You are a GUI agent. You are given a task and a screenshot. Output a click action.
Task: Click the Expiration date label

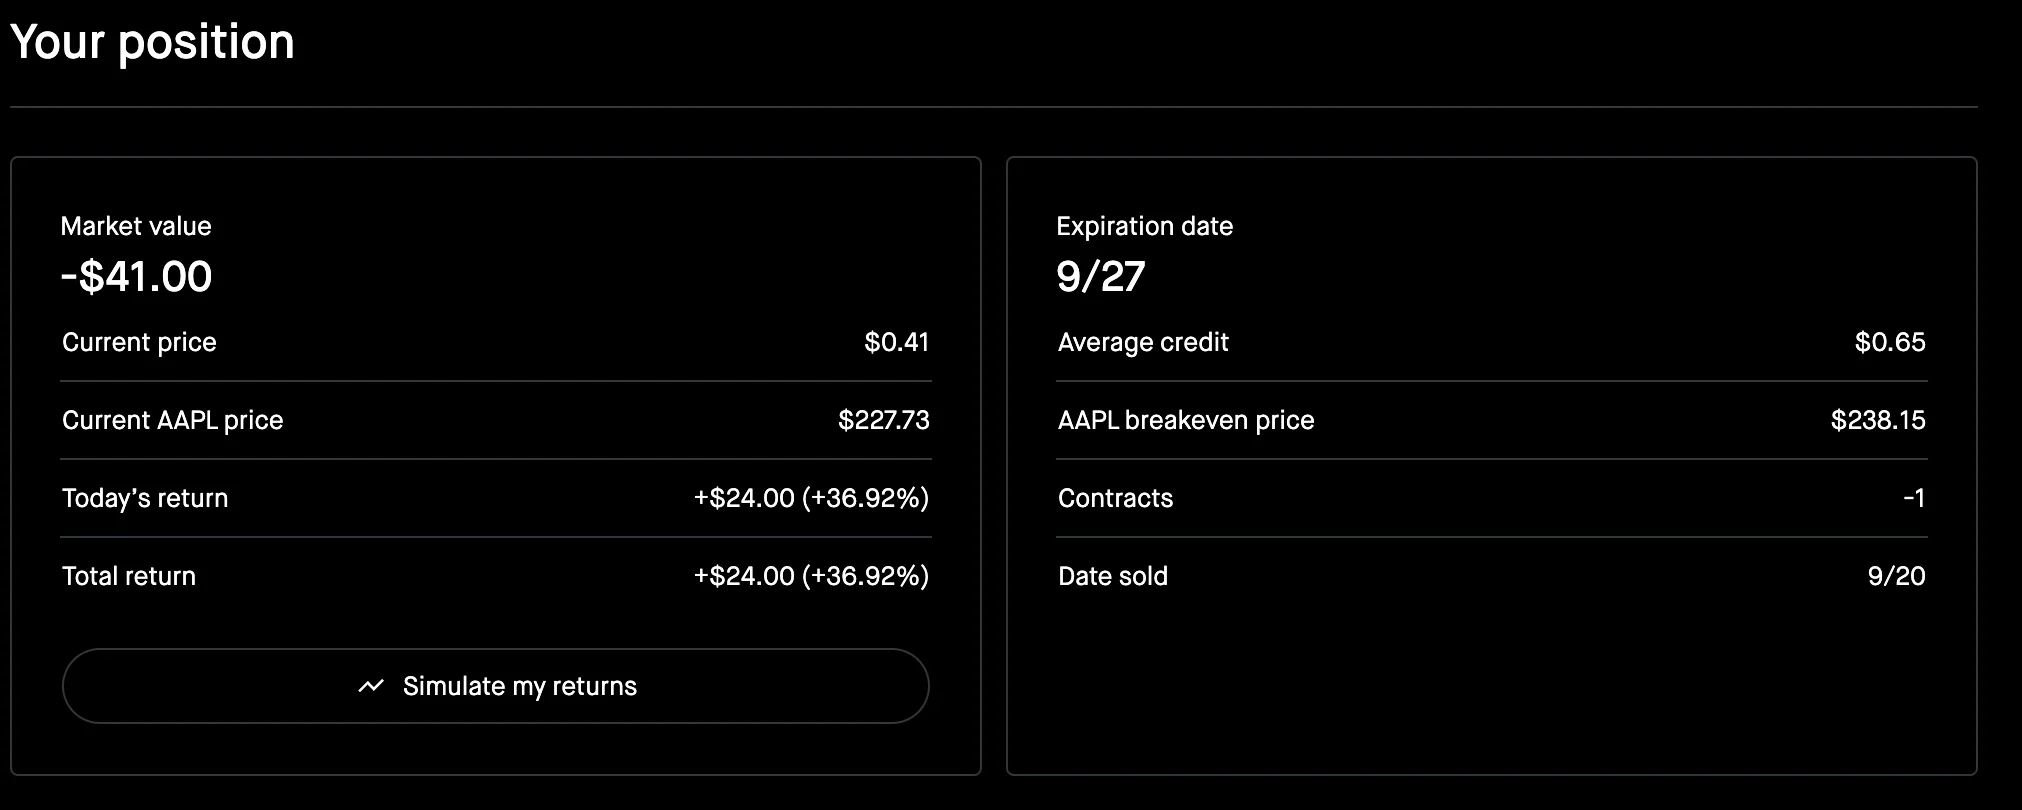tap(1144, 226)
